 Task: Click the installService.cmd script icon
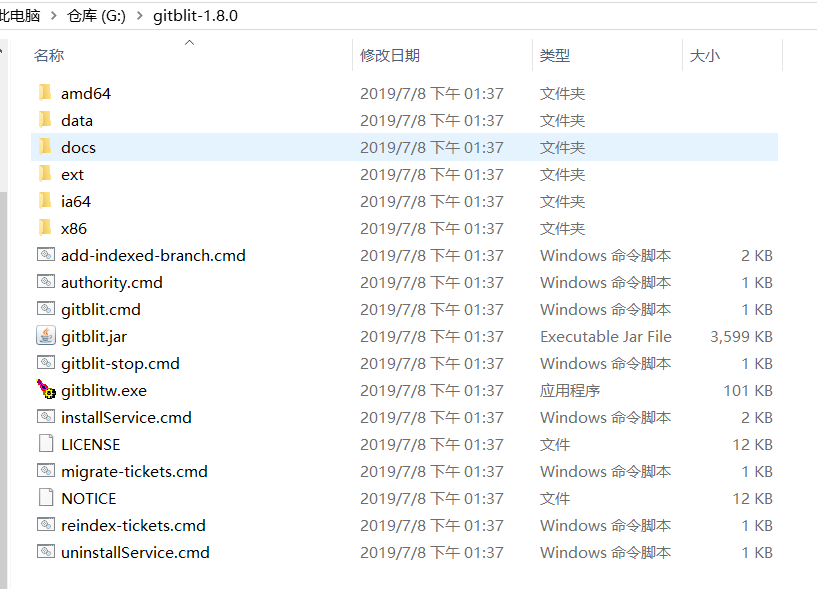tap(46, 417)
